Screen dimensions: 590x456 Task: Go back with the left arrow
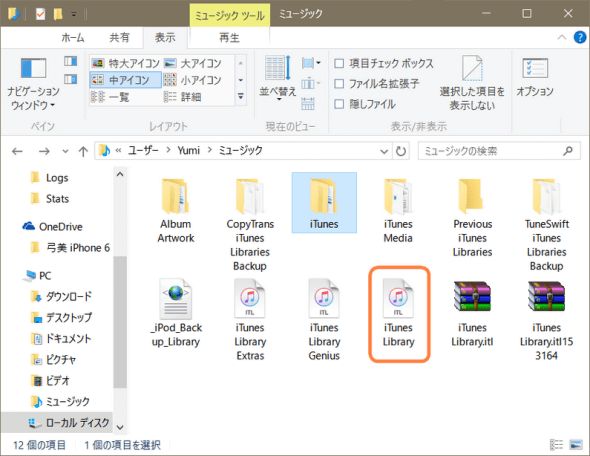coord(17,151)
